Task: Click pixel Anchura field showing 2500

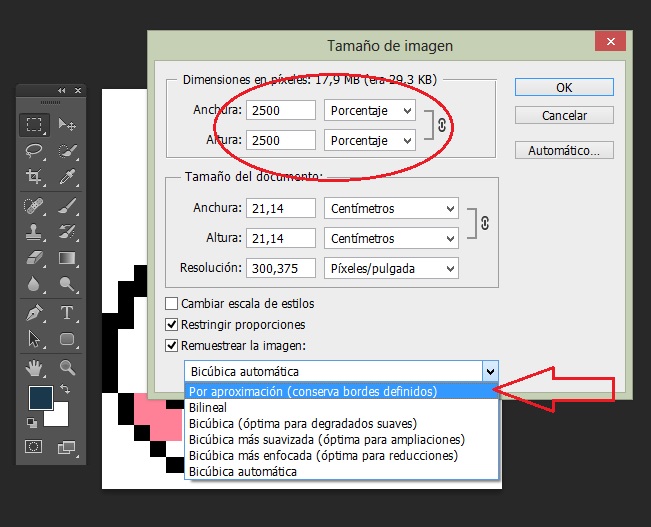Action: (x=281, y=110)
